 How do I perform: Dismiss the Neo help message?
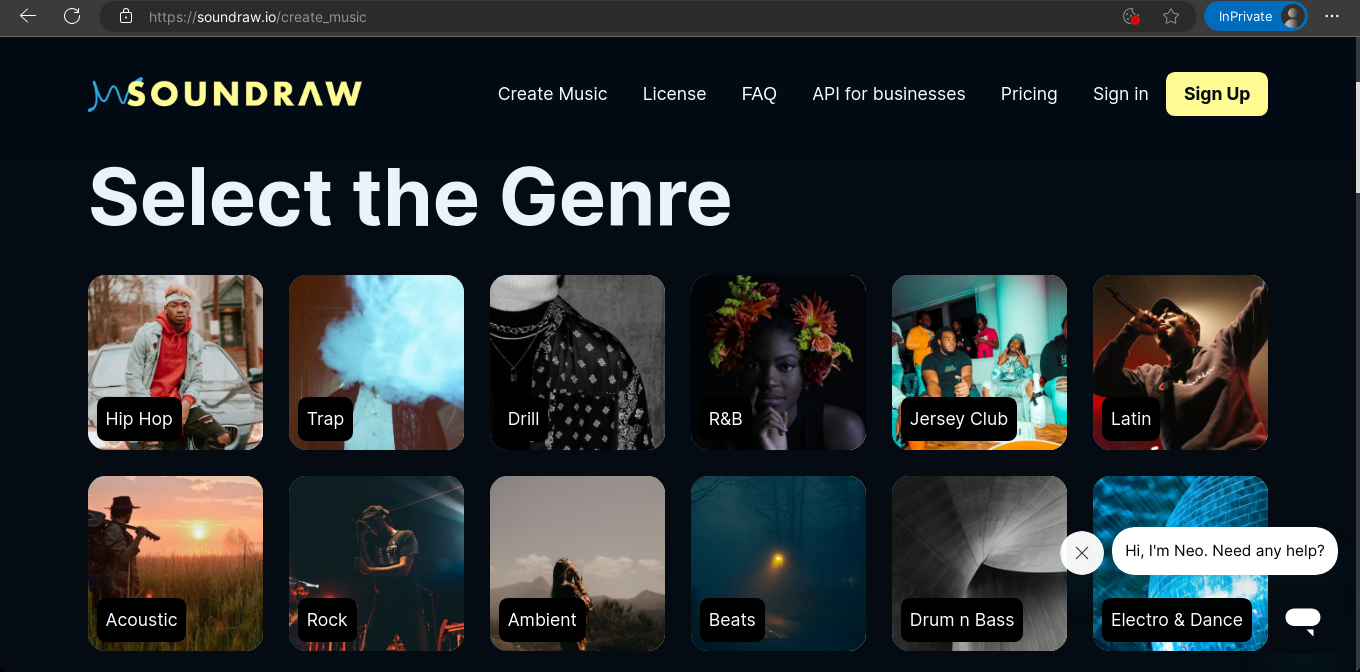click(x=1081, y=552)
